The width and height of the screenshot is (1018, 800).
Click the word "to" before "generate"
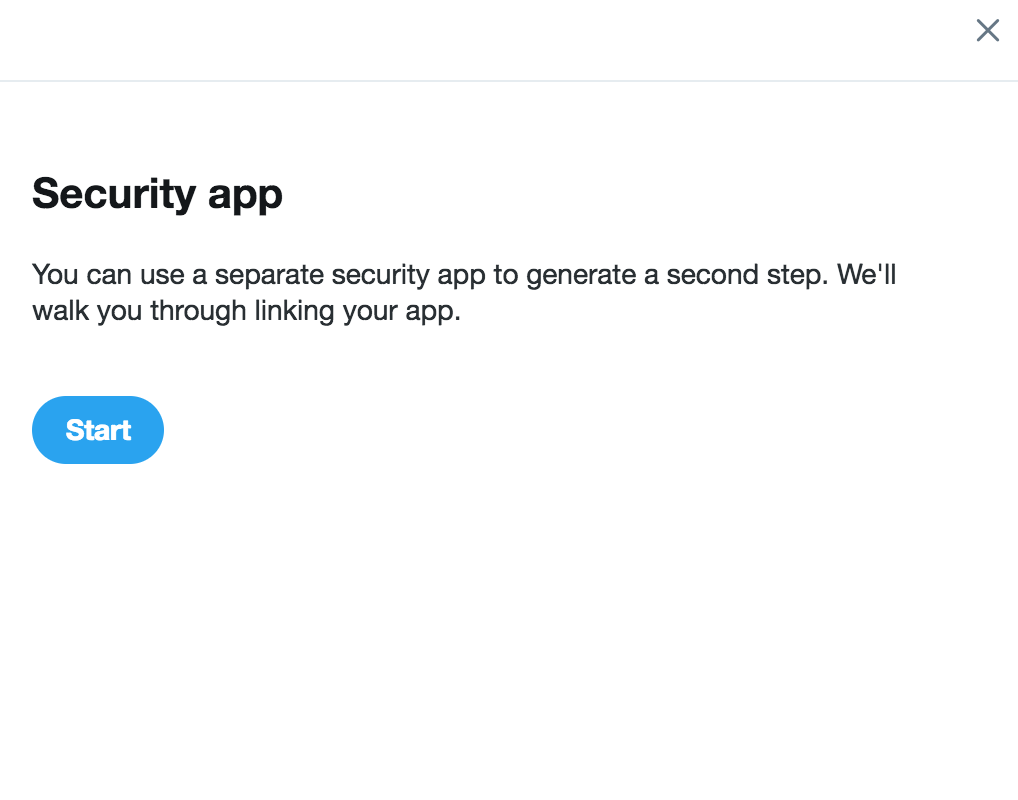505,276
